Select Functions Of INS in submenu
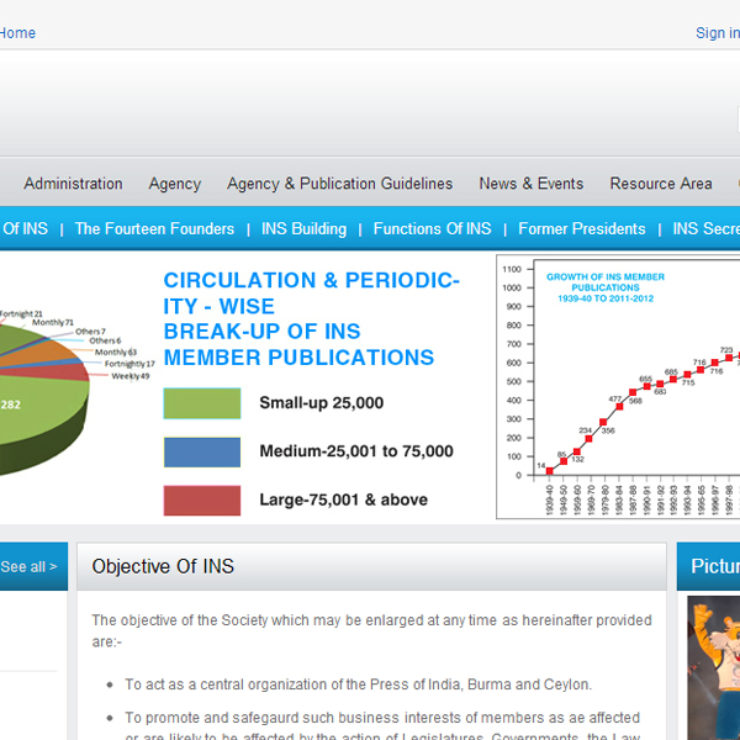The image size is (740, 740). (x=432, y=229)
